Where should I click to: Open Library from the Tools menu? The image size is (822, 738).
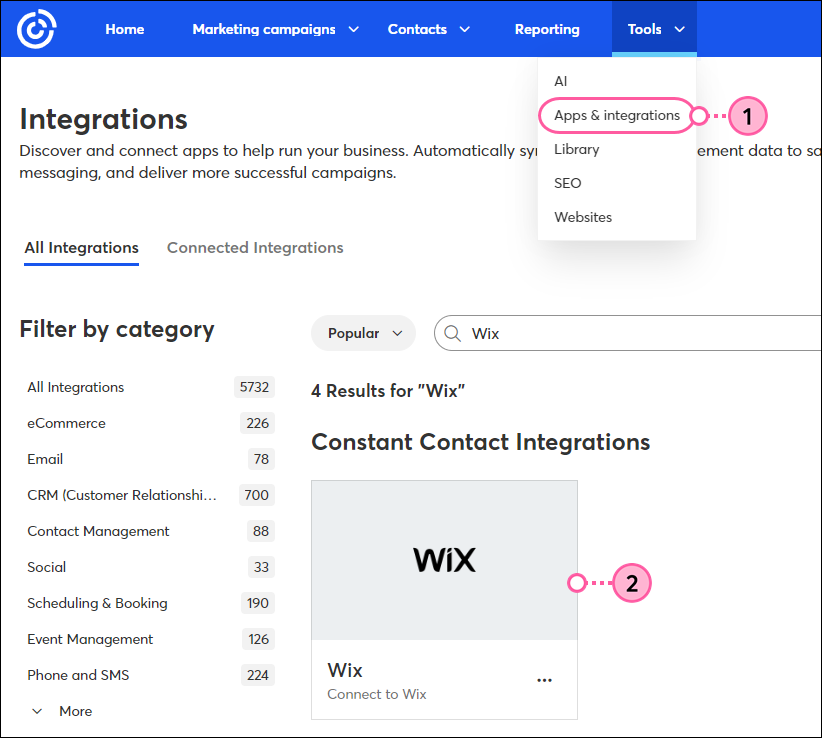pyautogui.click(x=577, y=149)
